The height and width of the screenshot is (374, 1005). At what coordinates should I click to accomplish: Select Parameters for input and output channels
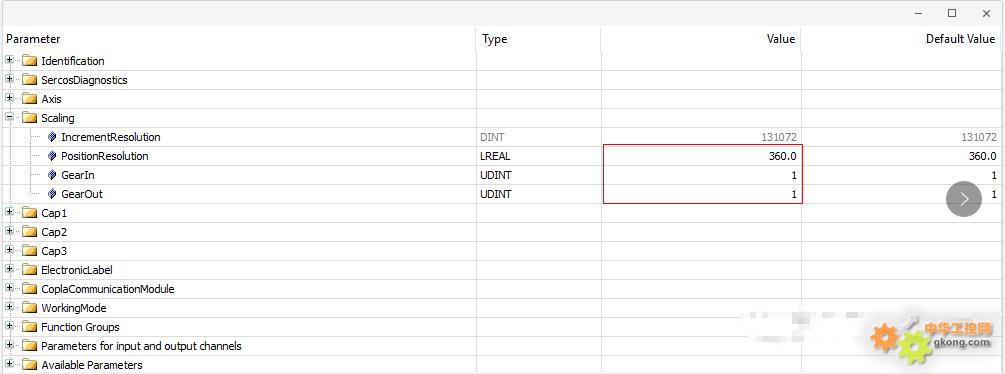tap(141, 346)
